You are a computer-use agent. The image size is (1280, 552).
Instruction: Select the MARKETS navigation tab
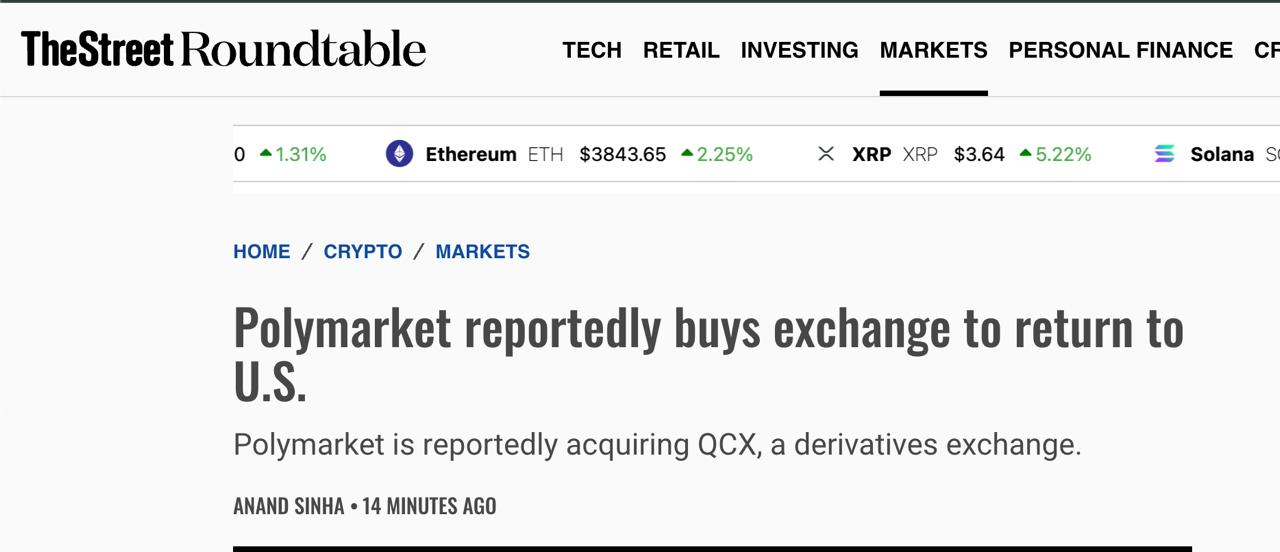[x=933, y=50]
